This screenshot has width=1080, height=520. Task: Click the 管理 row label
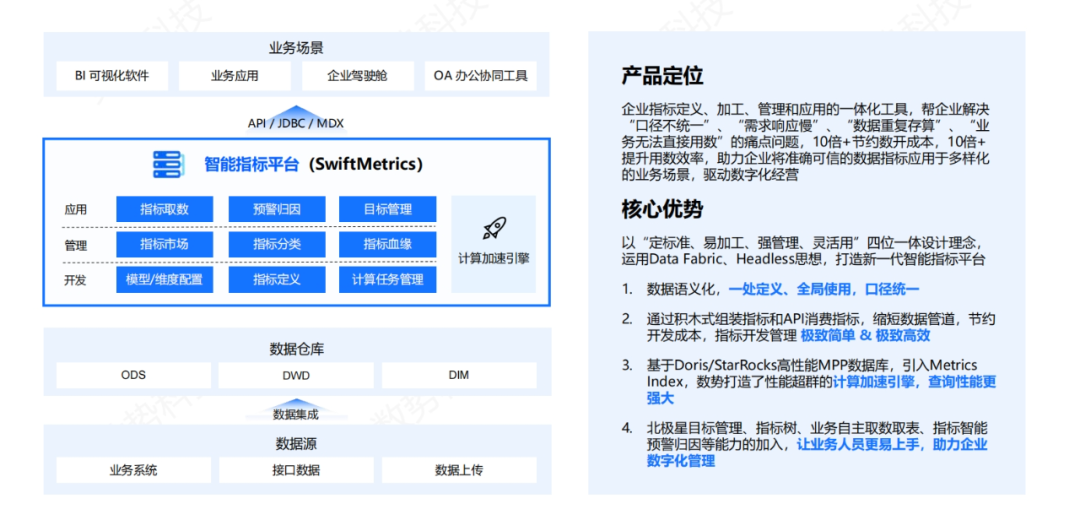[x=76, y=245]
